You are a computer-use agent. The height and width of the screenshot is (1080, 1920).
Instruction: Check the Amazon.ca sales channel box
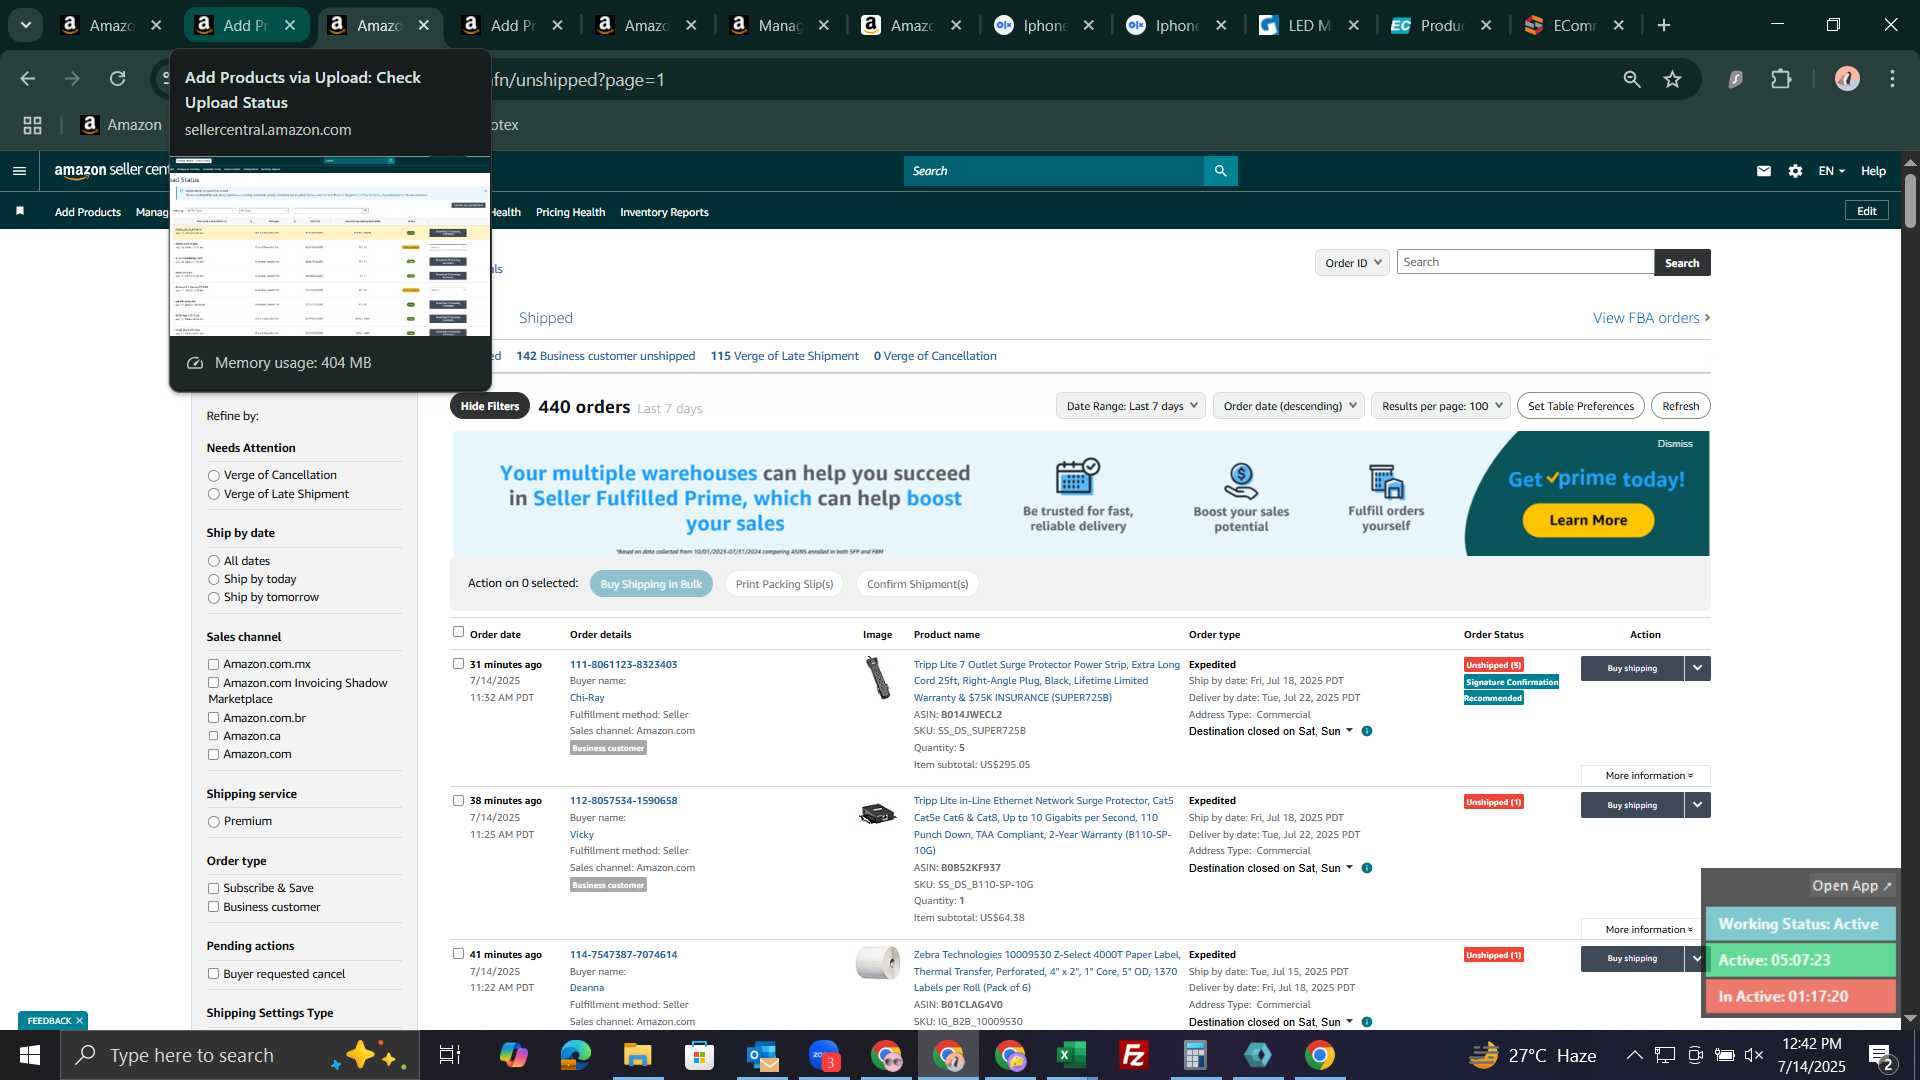pos(213,736)
